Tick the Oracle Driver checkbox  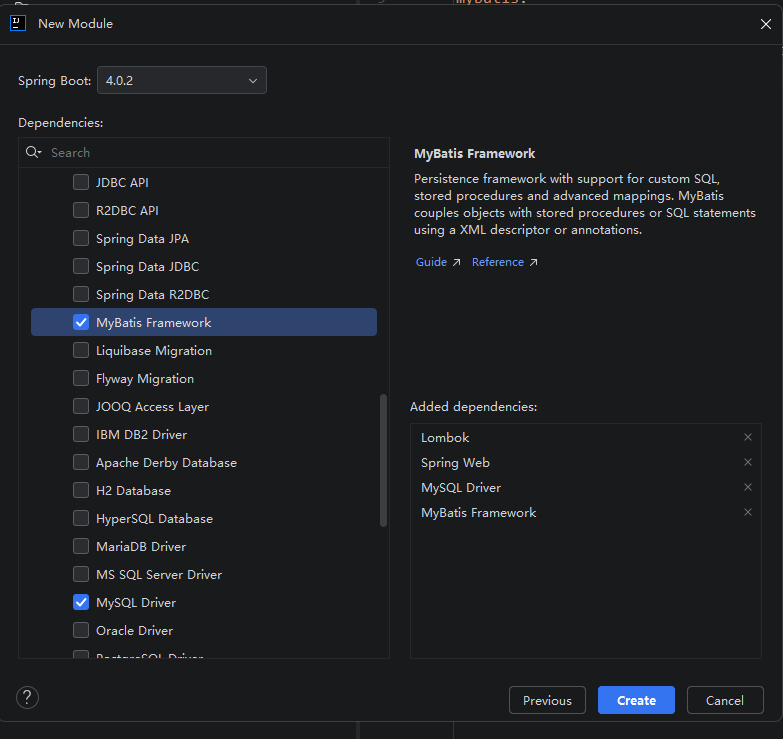81,630
